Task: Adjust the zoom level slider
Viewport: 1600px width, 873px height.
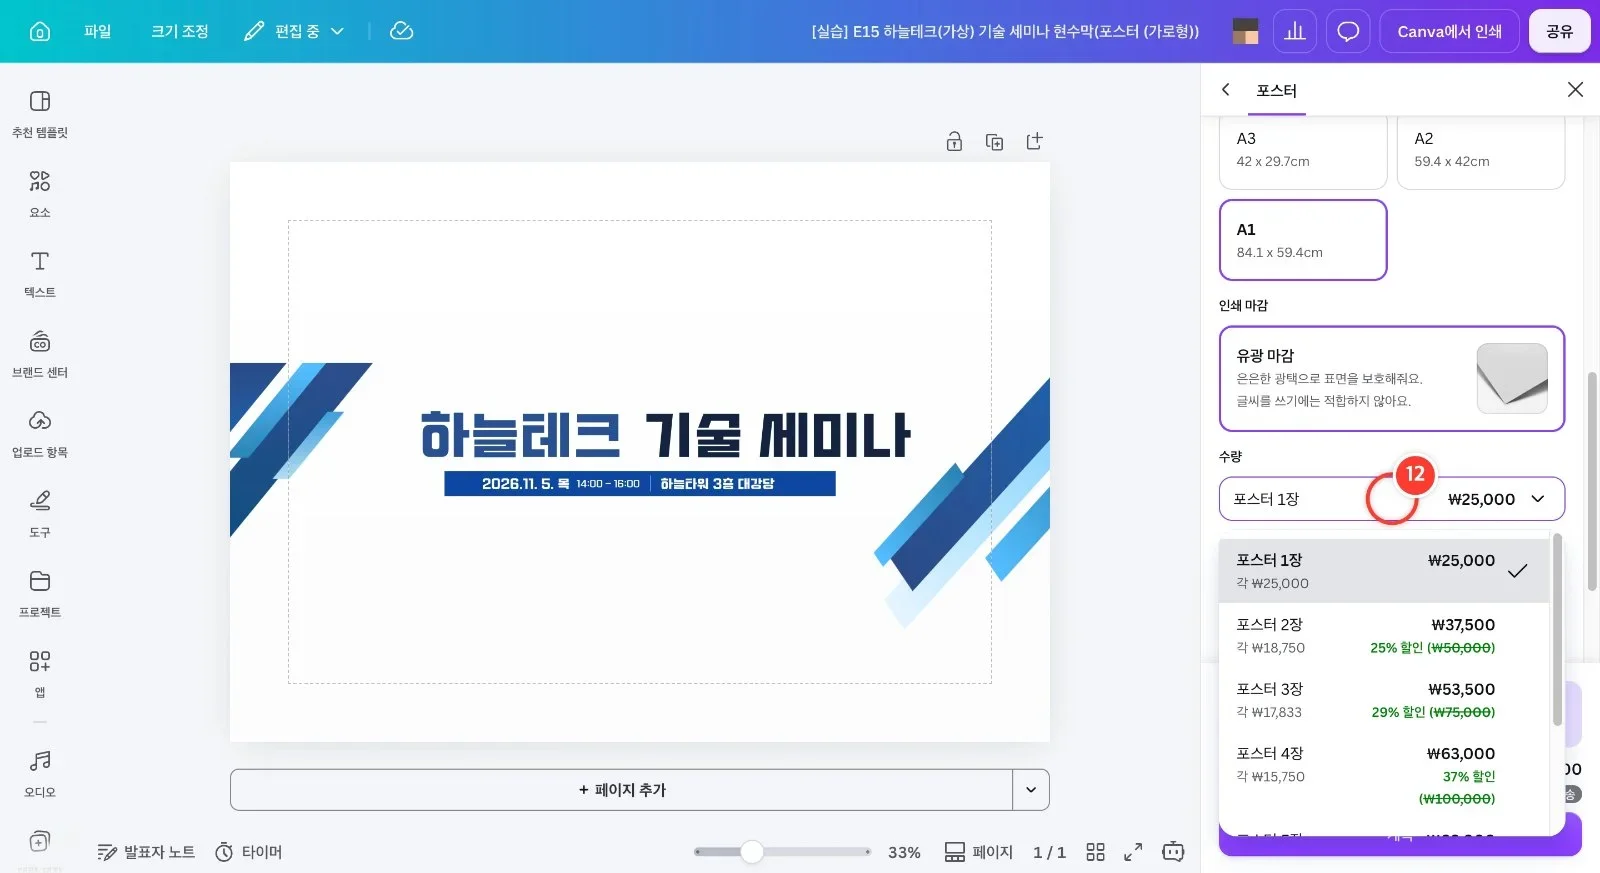Action: [782, 852]
